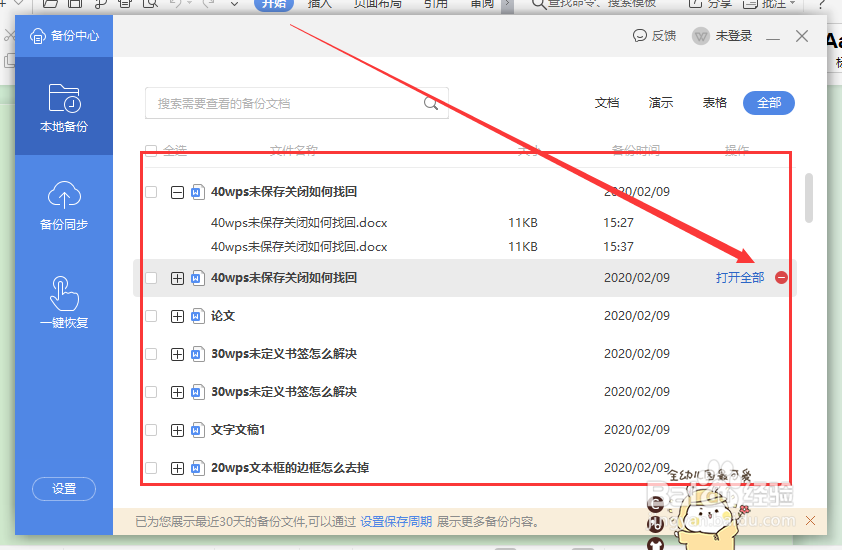Click the 20wps文本框的边框怎么去掉 file name
Screen dimensions: 842x550
(x=290, y=468)
